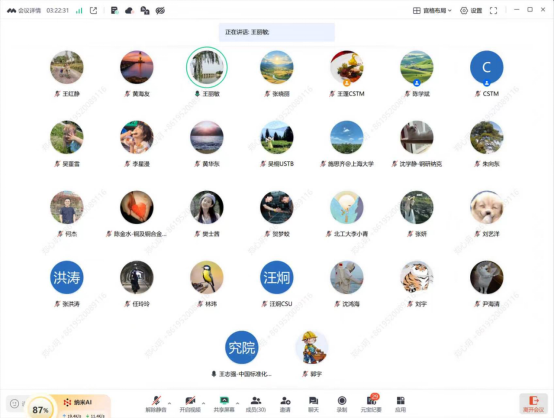
Task: Open the members (成员 30) list
Action: coord(256,404)
